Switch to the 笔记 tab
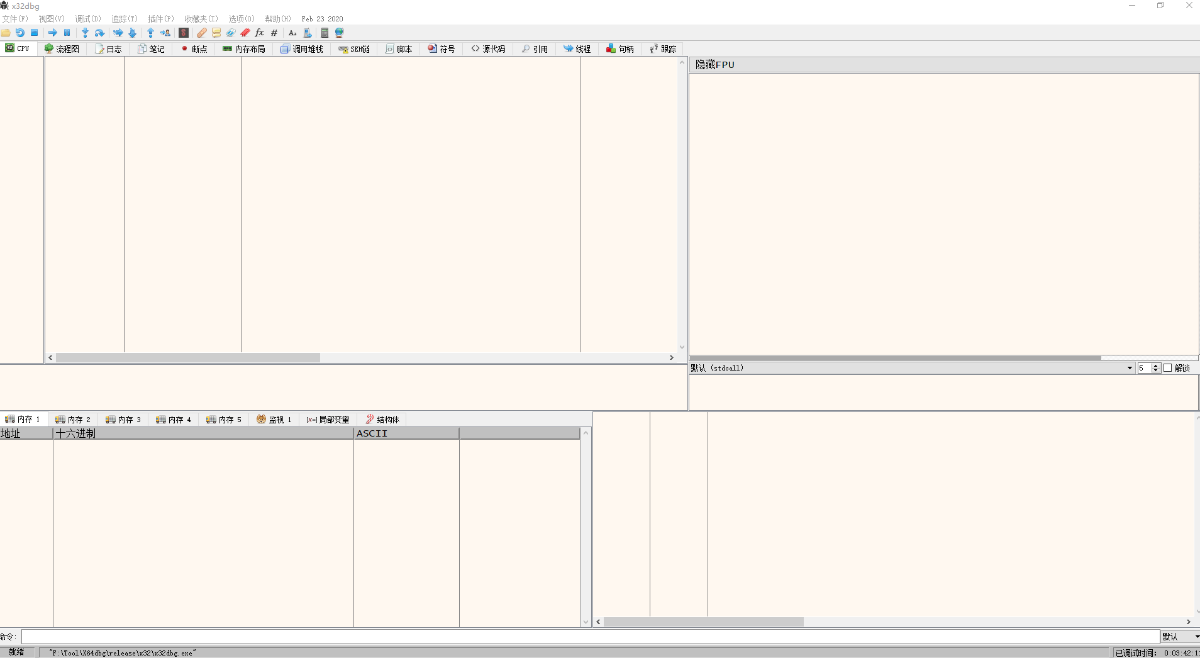The height and width of the screenshot is (658, 1200). [151, 48]
